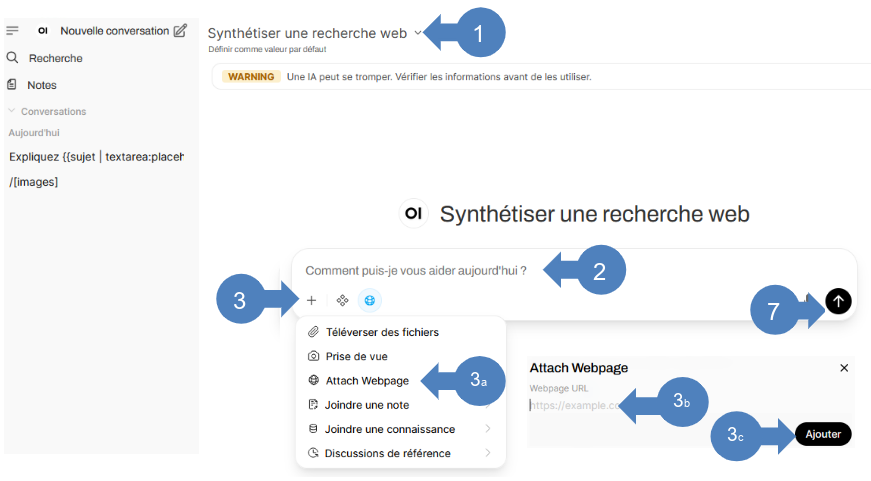The height and width of the screenshot is (481, 871).
Task: Close the Attach Webpage dialog
Action: click(x=844, y=368)
